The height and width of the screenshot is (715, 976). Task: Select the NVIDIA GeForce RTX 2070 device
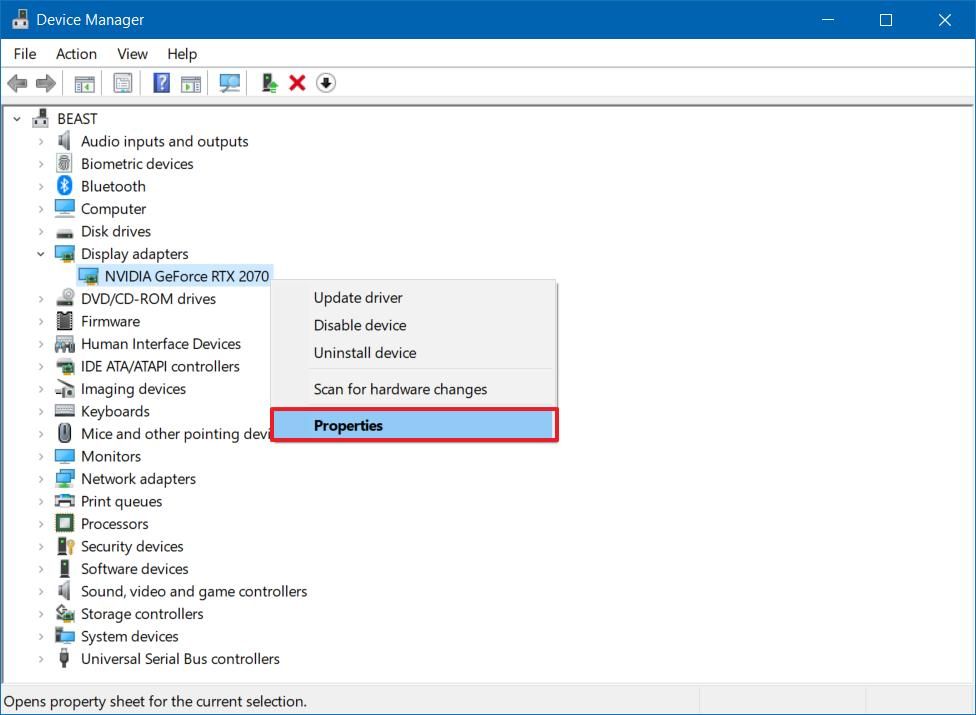(186, 276)
